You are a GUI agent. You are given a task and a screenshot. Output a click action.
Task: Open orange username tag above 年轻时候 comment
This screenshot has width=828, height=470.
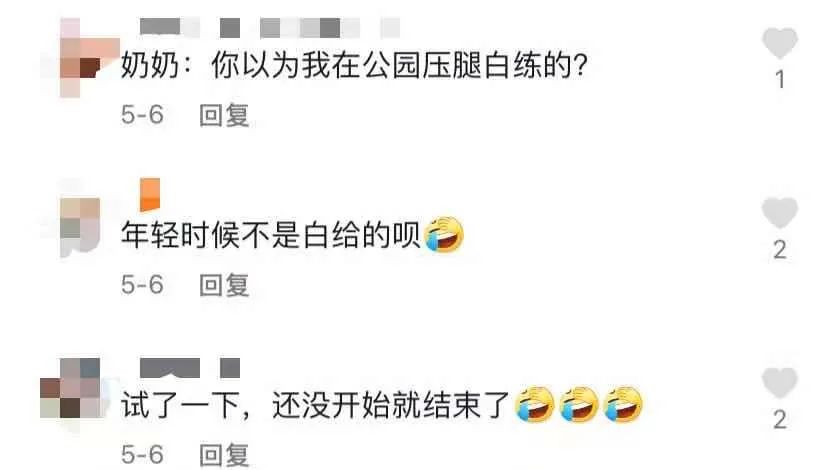click(x=150, y=194)
